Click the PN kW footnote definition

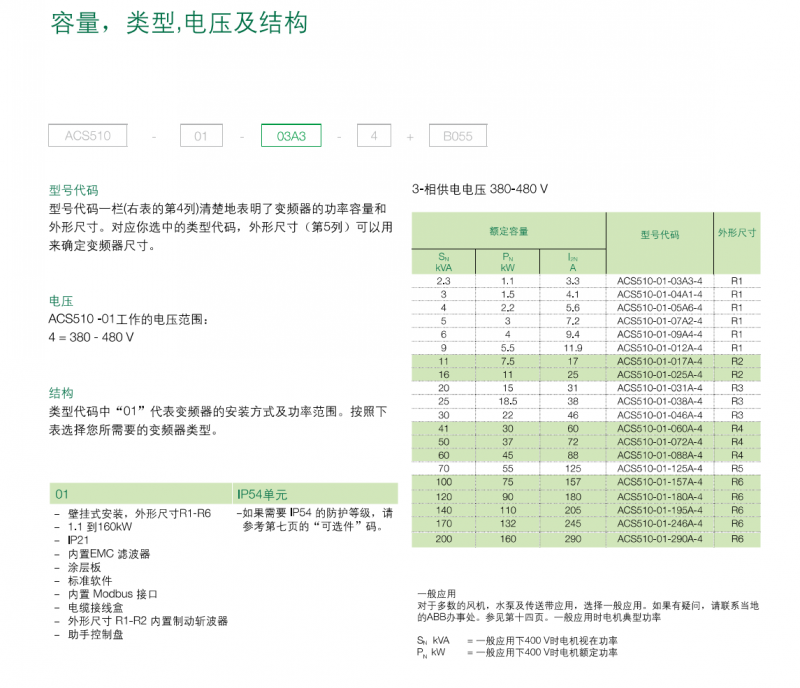click(517, 652)
